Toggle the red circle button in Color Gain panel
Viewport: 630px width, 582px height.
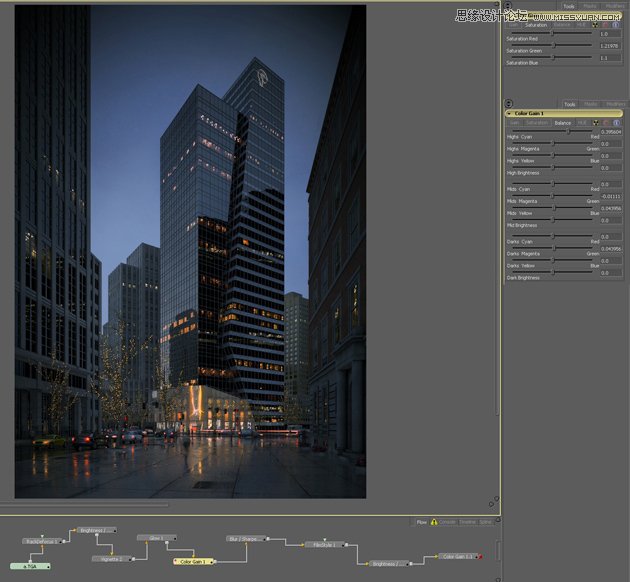[x=607, y=123]
